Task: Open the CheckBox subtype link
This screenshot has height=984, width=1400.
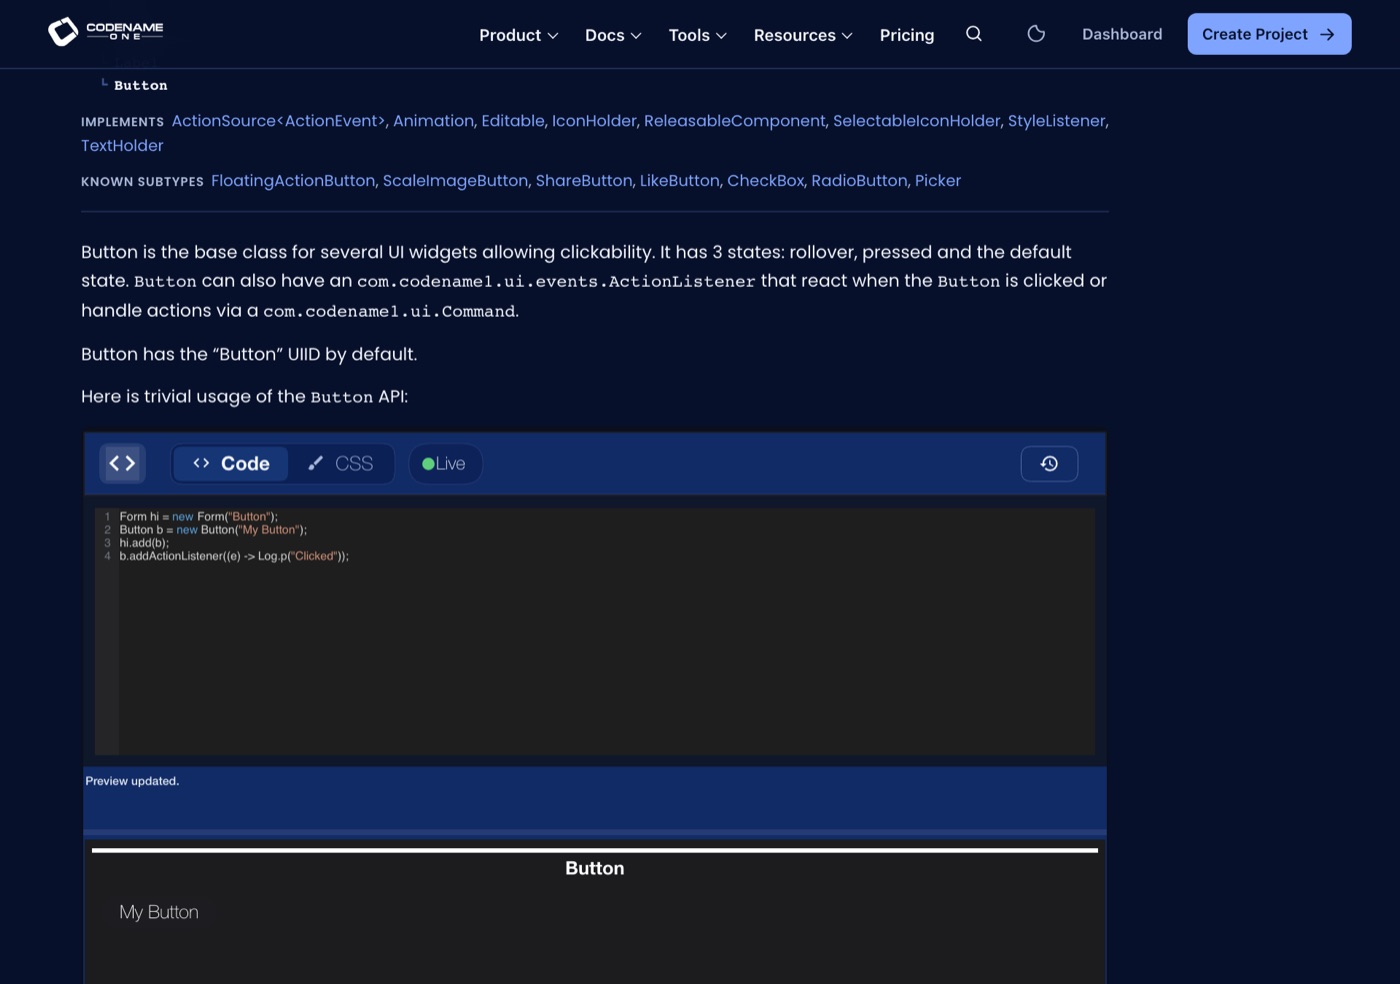Action: tap(765, 181)
